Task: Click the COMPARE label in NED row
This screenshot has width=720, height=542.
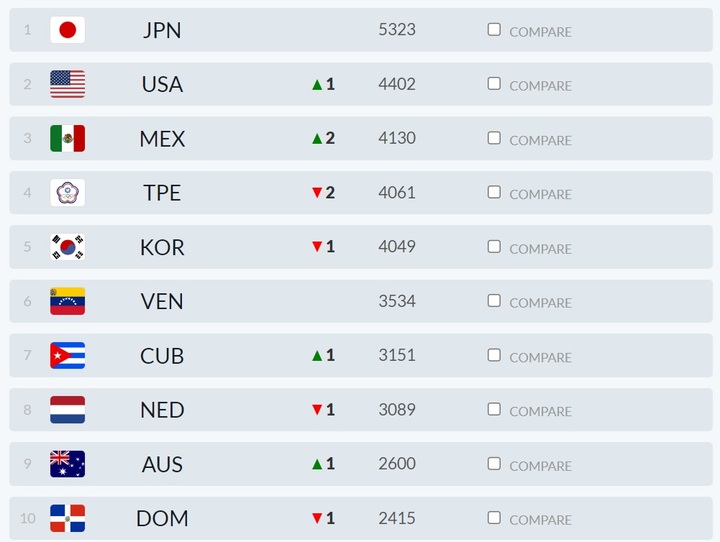Action: click(540, 411)
